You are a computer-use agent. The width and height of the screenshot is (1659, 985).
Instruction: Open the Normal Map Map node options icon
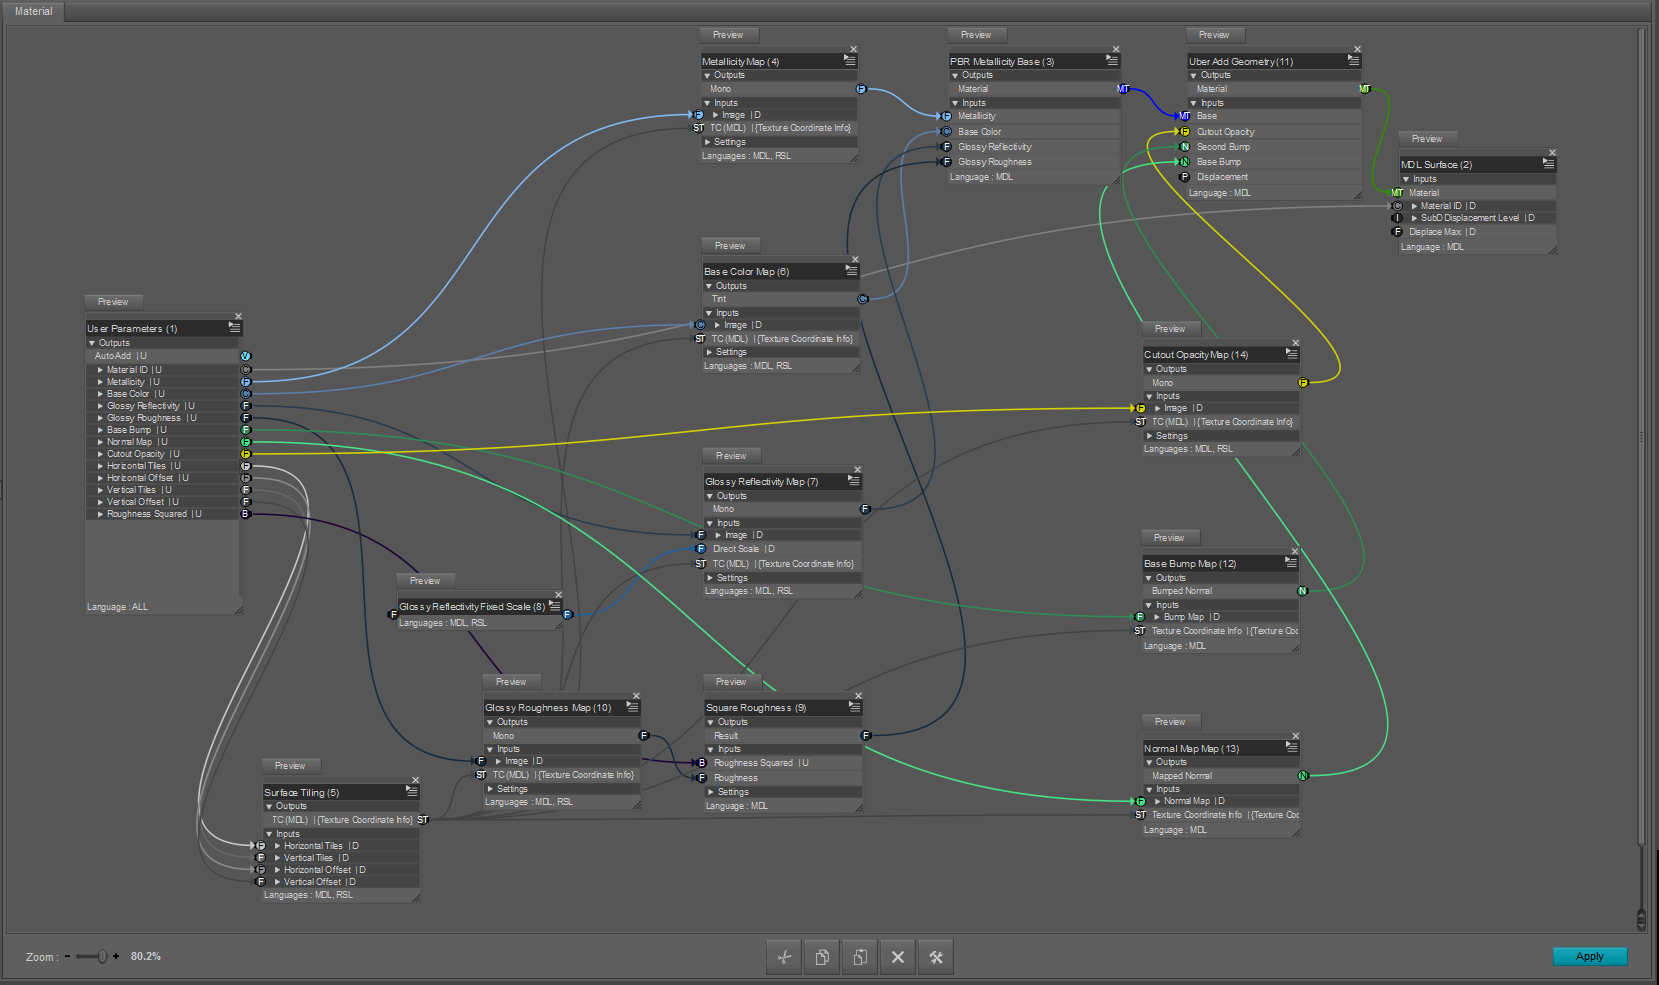[1291, 747]
